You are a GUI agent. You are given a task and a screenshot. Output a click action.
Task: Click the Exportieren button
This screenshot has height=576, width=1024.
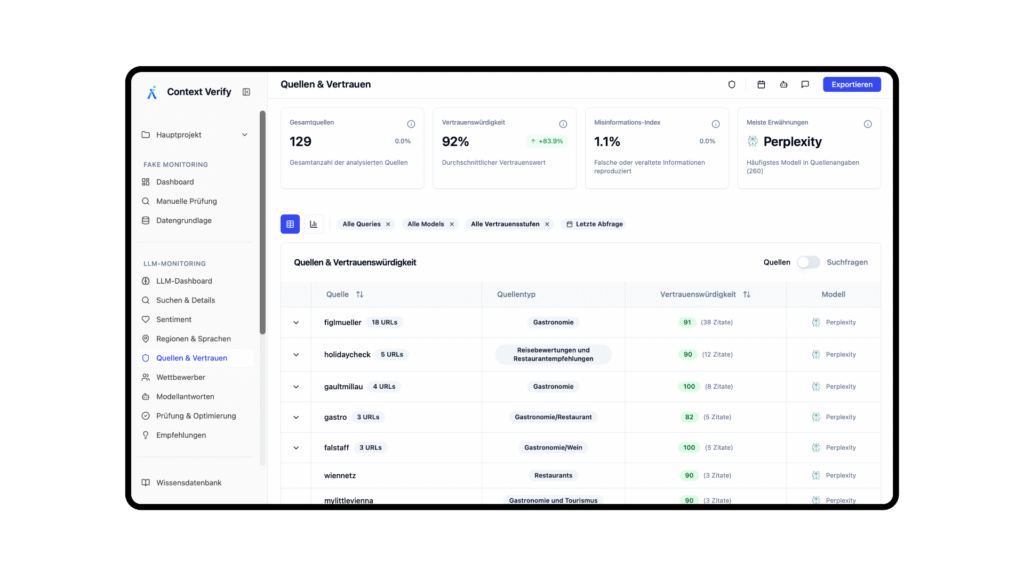tap(851, 84)
